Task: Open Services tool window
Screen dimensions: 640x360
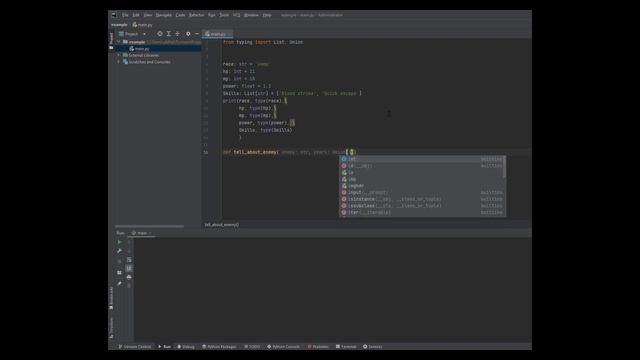Action: [373, 347]
